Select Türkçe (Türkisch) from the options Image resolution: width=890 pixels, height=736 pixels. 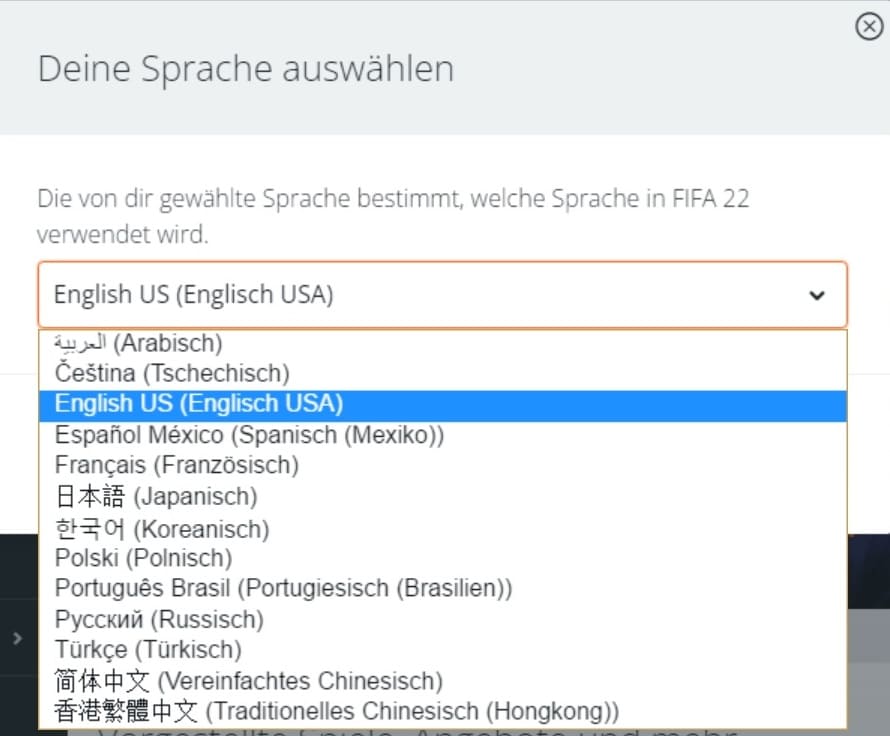pos(146,649)
